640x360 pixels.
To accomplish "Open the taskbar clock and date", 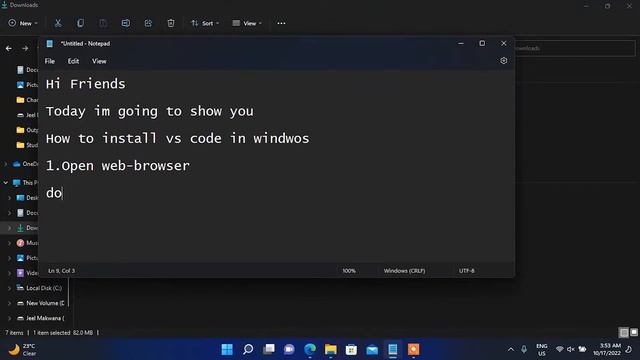I will [x=607, y=349].
